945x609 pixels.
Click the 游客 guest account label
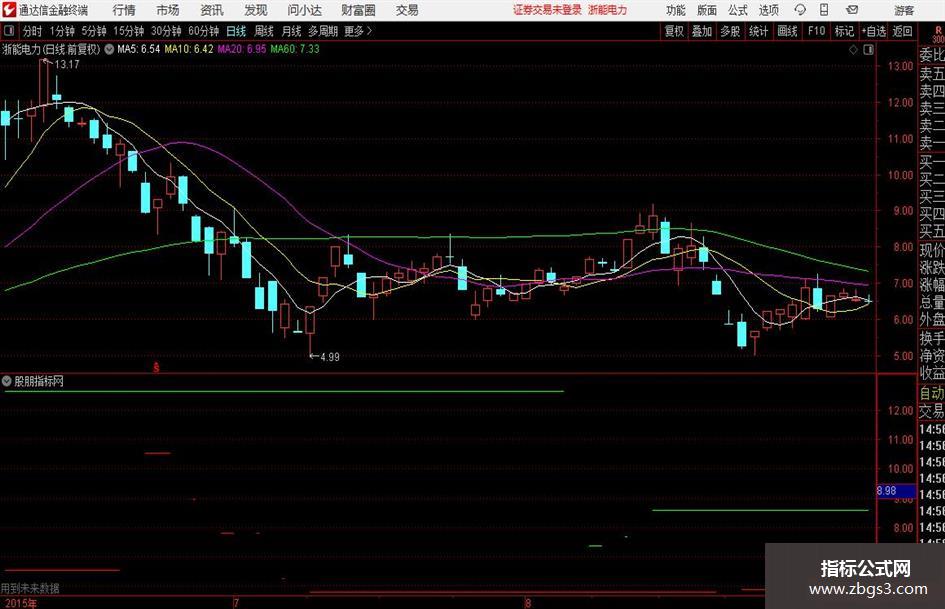(x=904, y=10)
